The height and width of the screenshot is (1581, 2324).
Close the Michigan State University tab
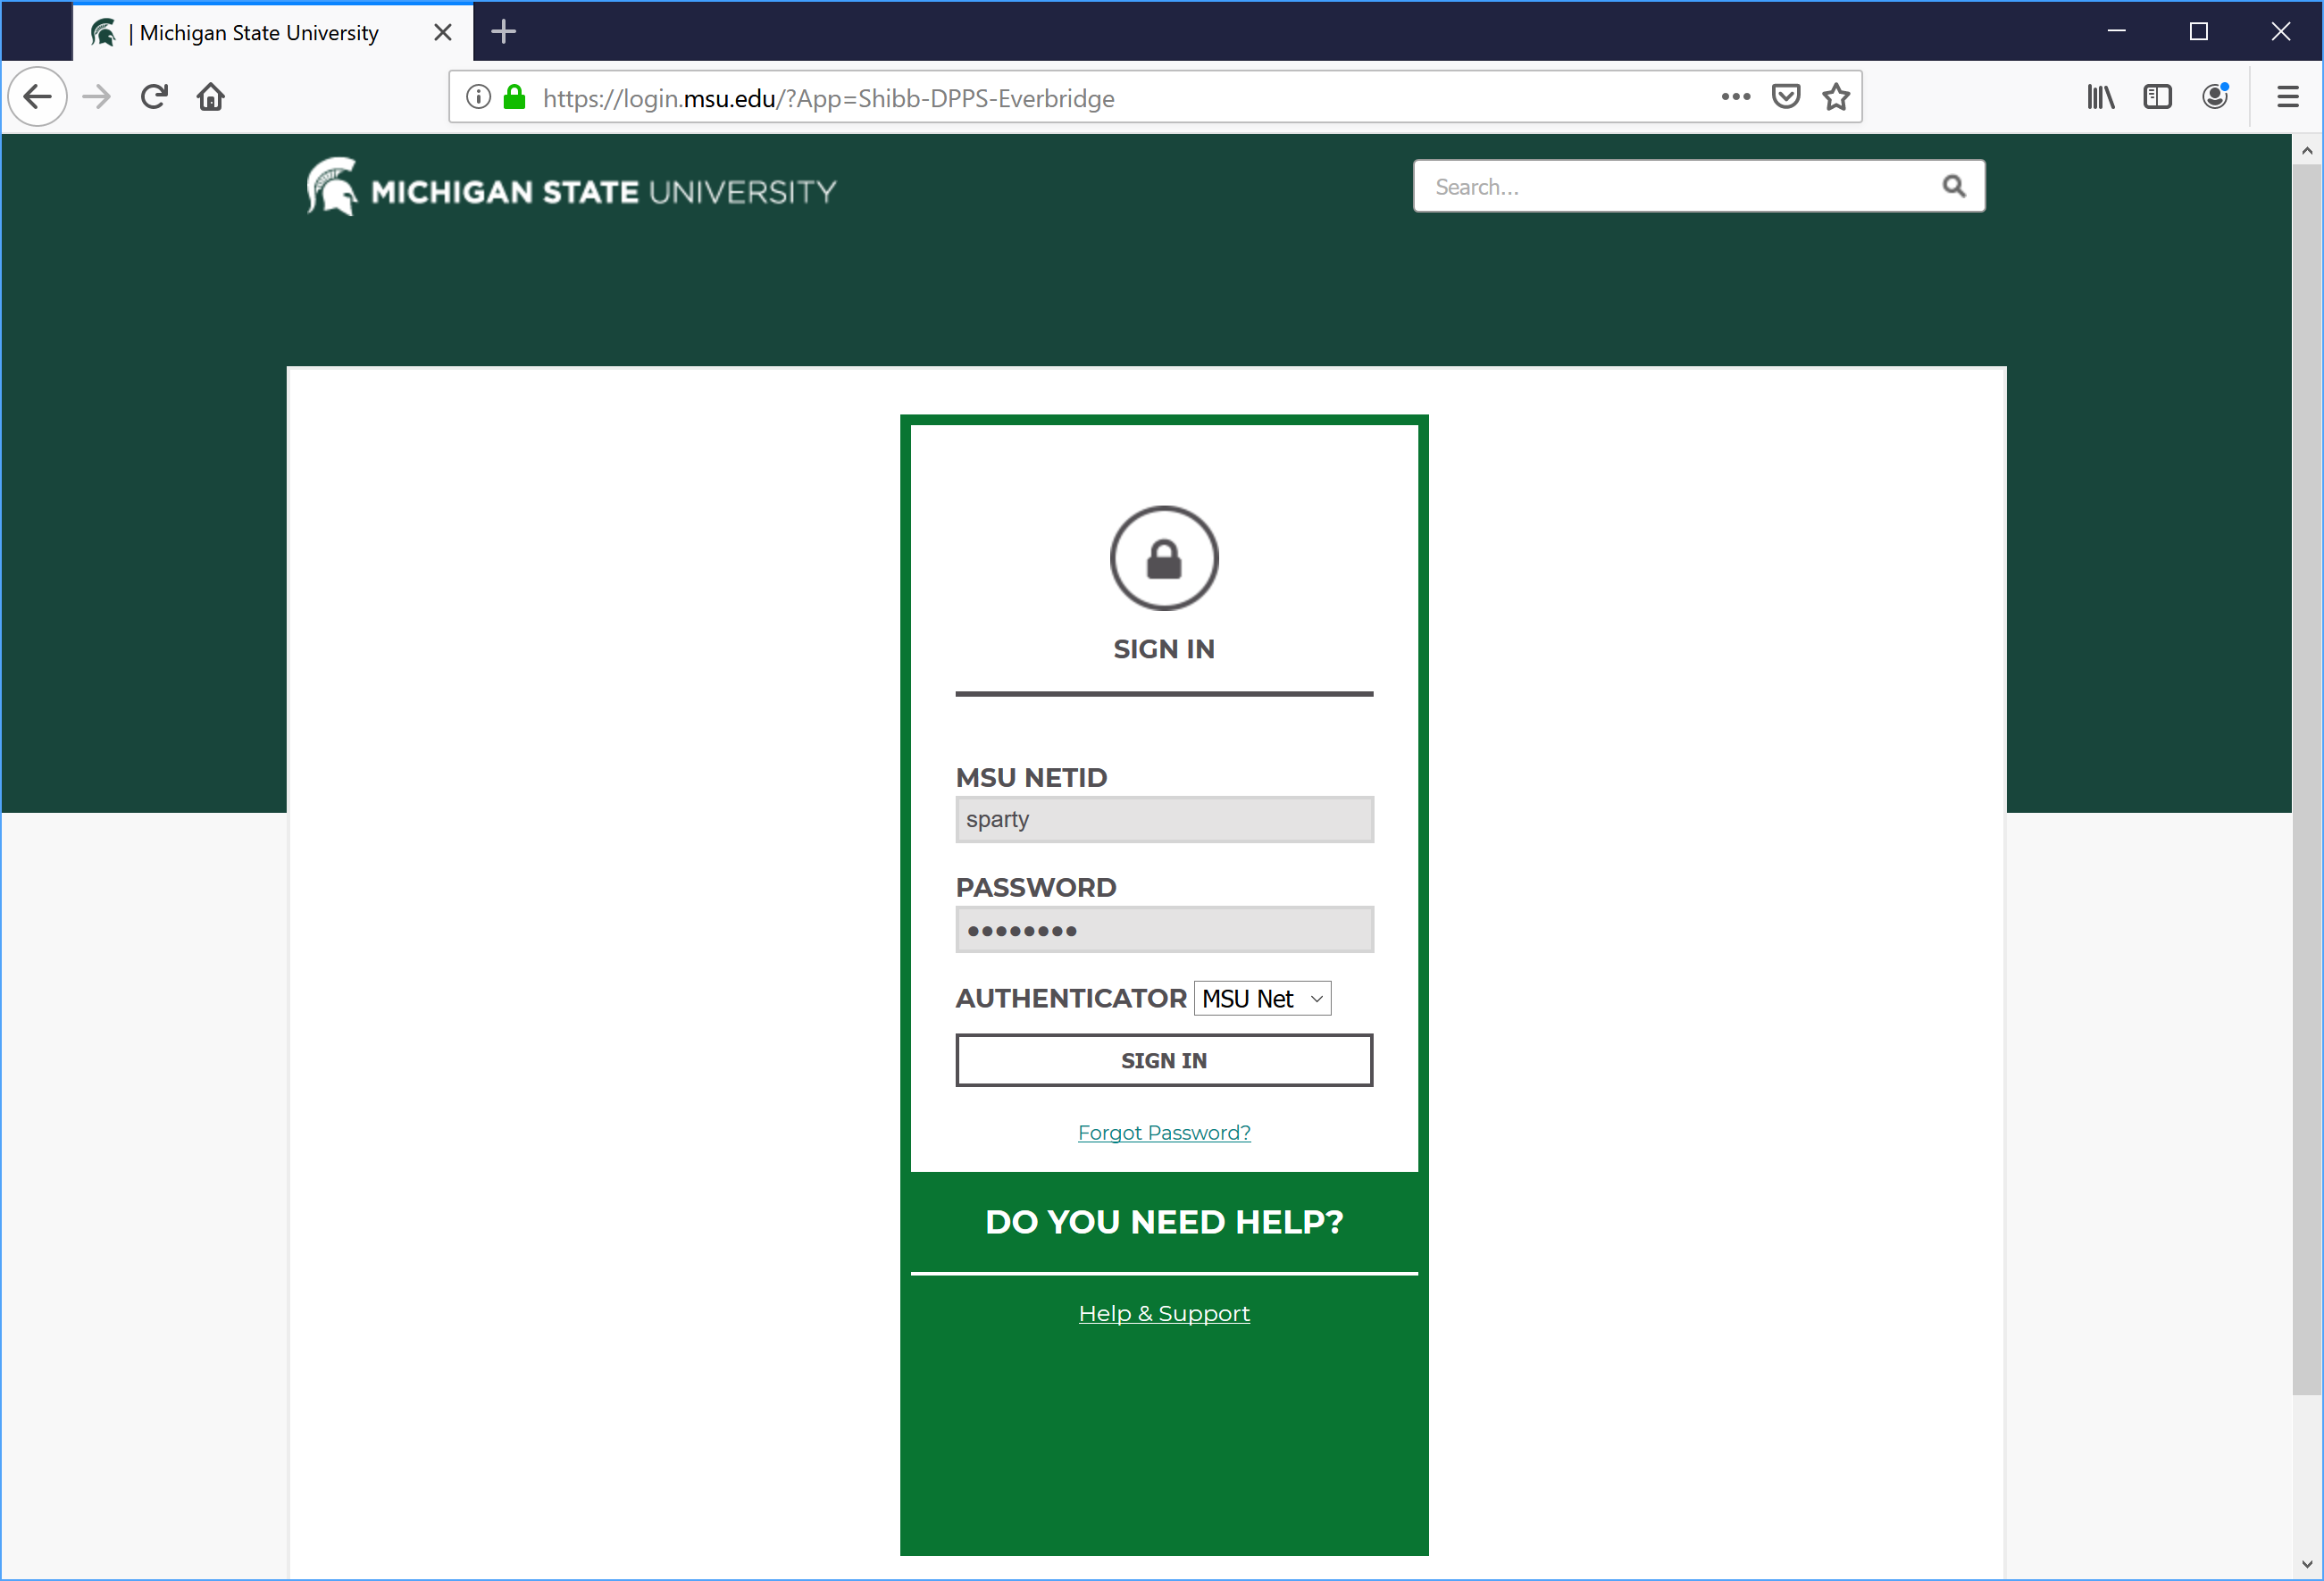pyautogui.click(x=443, y=32)
